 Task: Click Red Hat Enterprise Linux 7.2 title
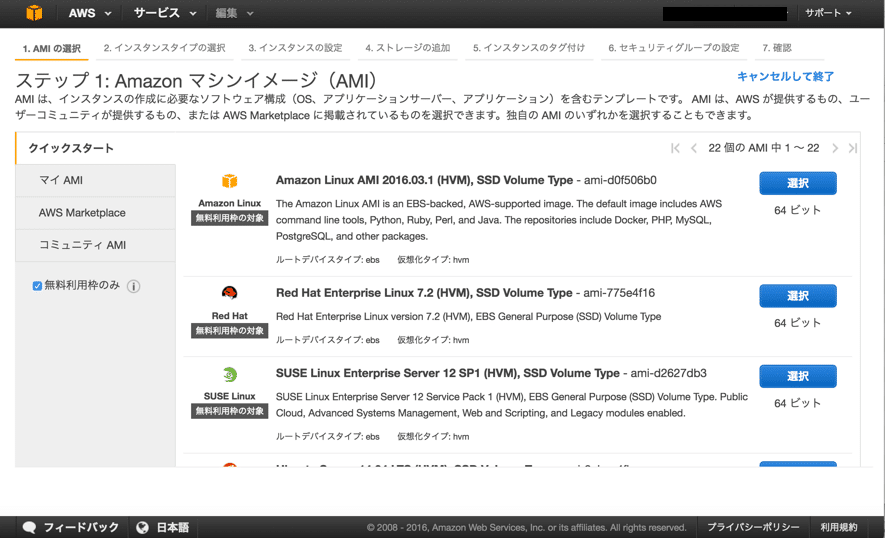[424, 293]
